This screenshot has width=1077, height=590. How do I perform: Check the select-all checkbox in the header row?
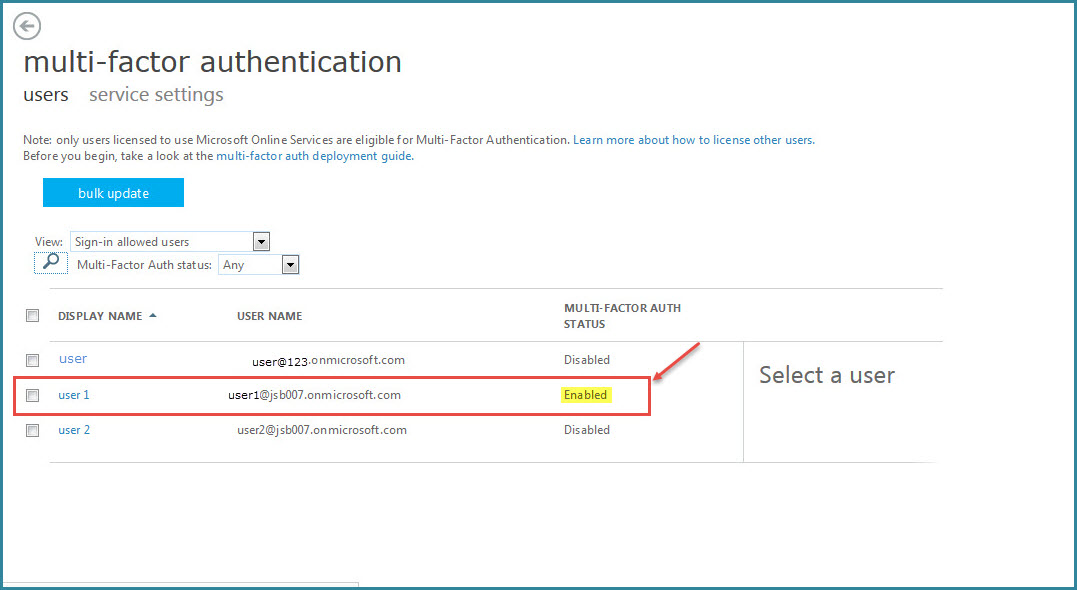tap(32, 315)
